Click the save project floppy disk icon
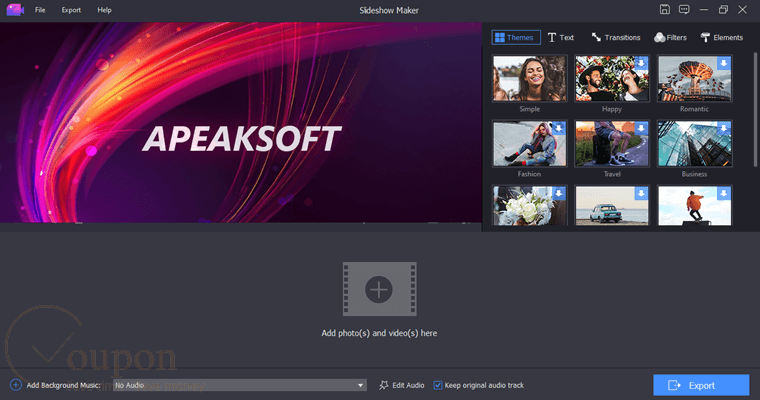760x400 pixels. [x=665, y=9]
